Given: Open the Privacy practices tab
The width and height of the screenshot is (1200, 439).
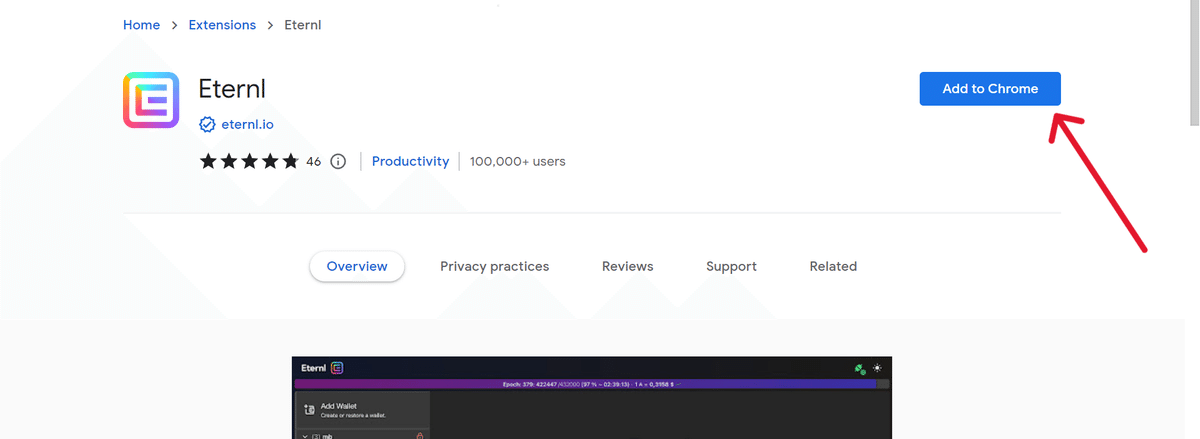Looking at the screenshot, I should pyautogui.click(x=494, y=266).
